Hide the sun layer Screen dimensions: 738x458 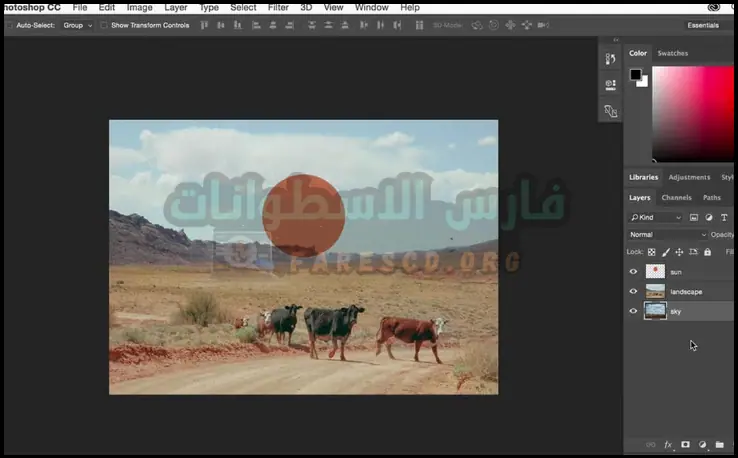click(633, 271)
